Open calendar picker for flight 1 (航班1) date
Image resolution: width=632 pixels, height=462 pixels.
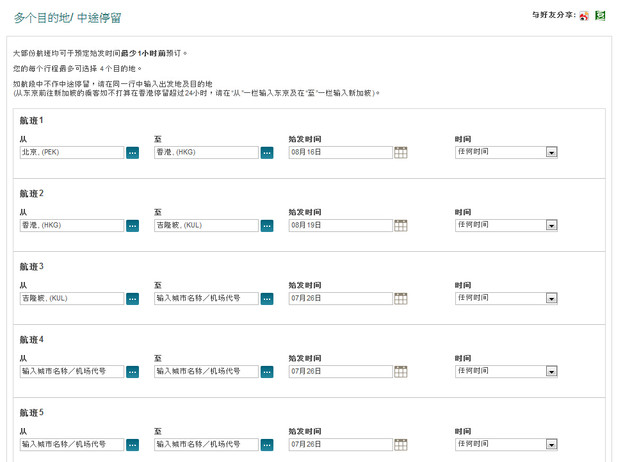pos(401,153)
